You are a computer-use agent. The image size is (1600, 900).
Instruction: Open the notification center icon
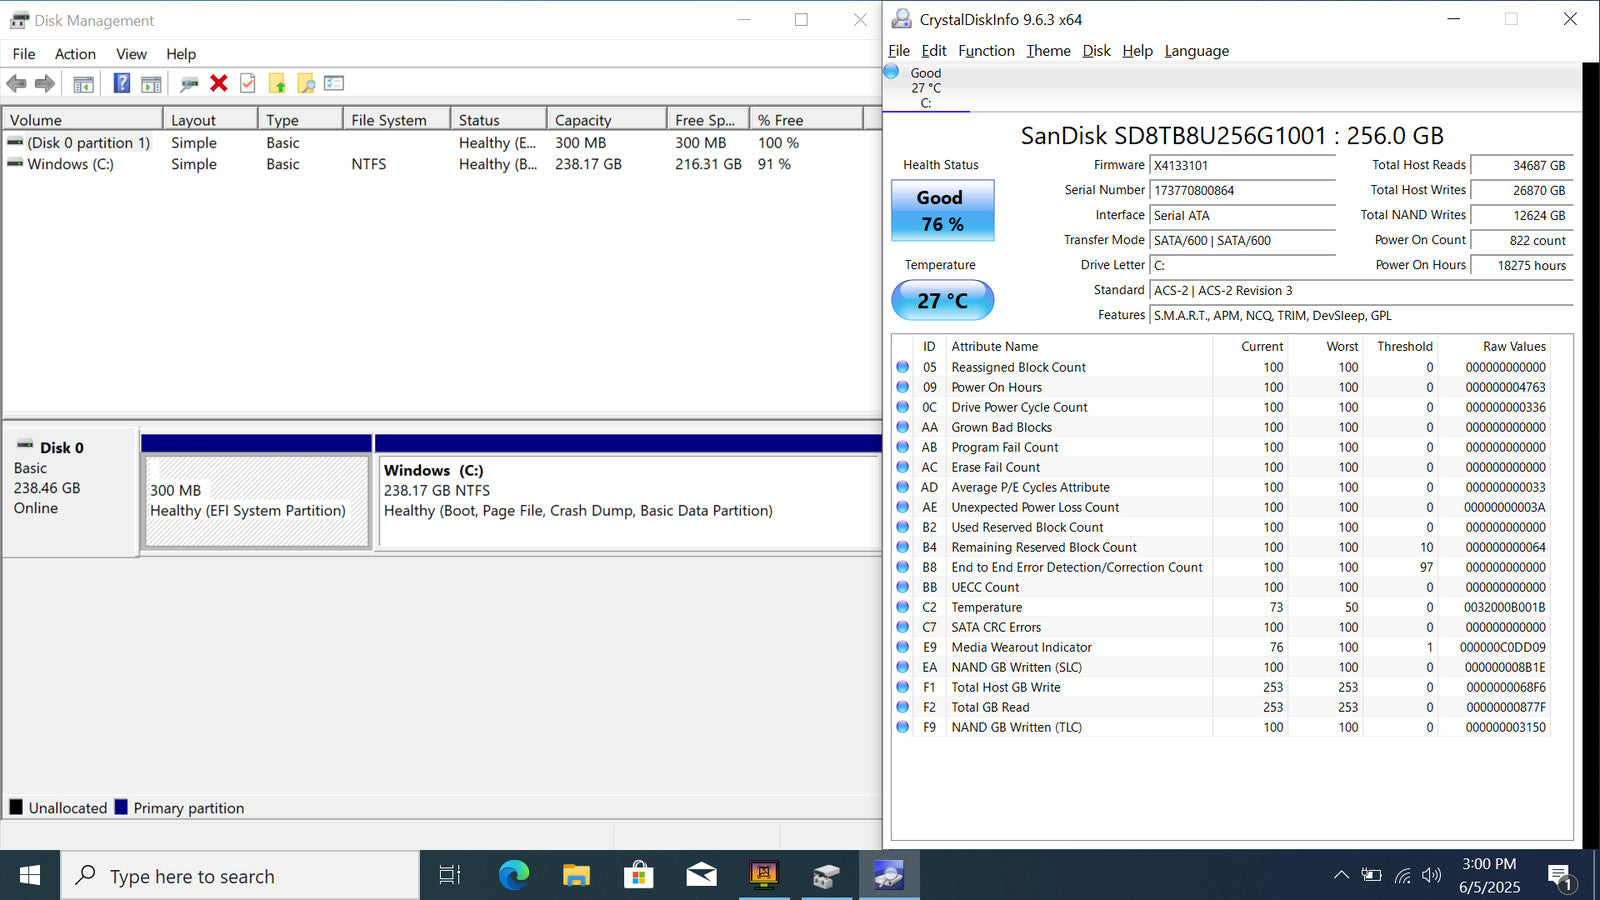(1561, 878)
